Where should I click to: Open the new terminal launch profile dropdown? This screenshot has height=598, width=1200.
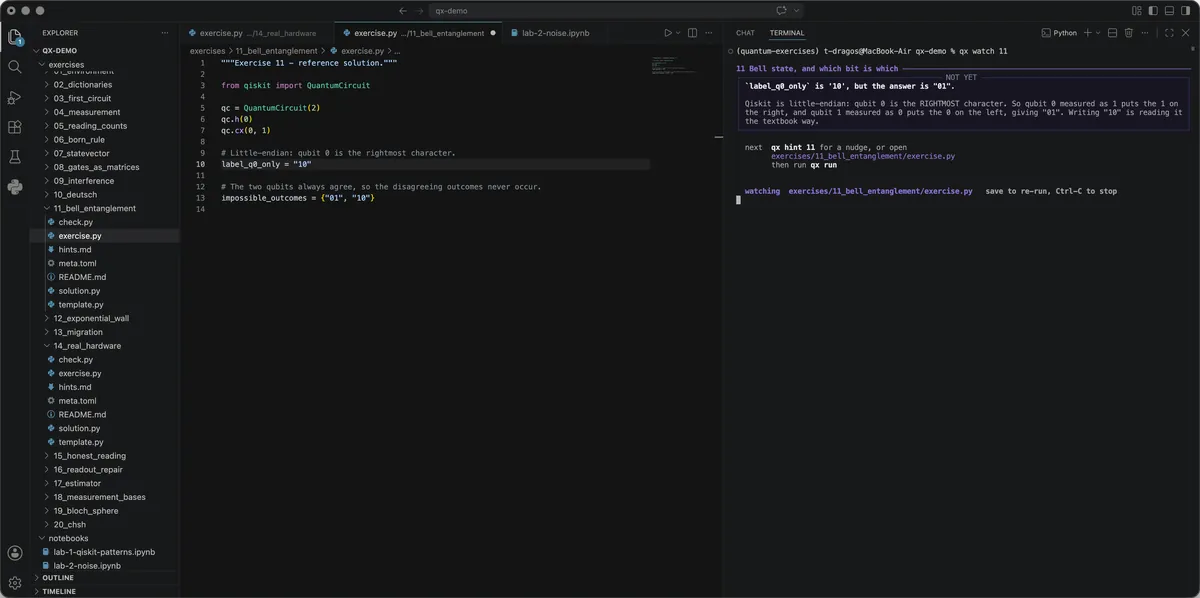pyautogui.click(x=1098, y=33)
